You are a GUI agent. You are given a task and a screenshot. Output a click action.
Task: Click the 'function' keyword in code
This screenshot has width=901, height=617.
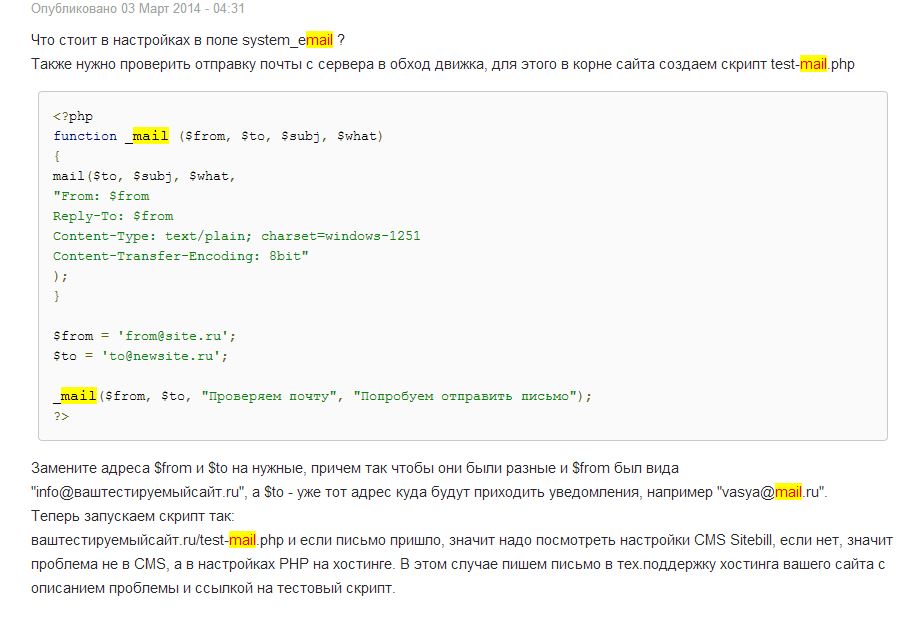[85, 136]
